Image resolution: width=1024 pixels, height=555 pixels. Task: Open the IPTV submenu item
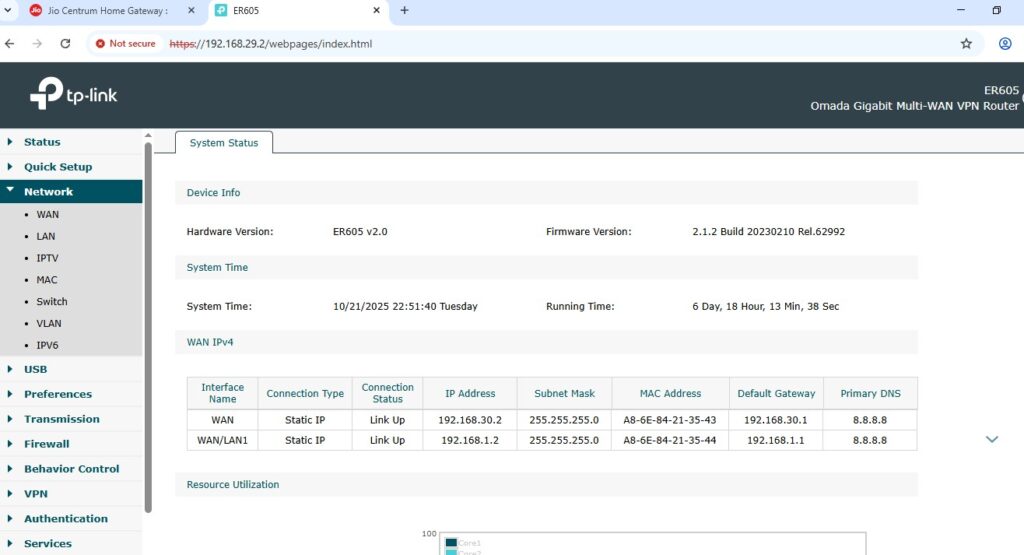click(x=47, y=258)
